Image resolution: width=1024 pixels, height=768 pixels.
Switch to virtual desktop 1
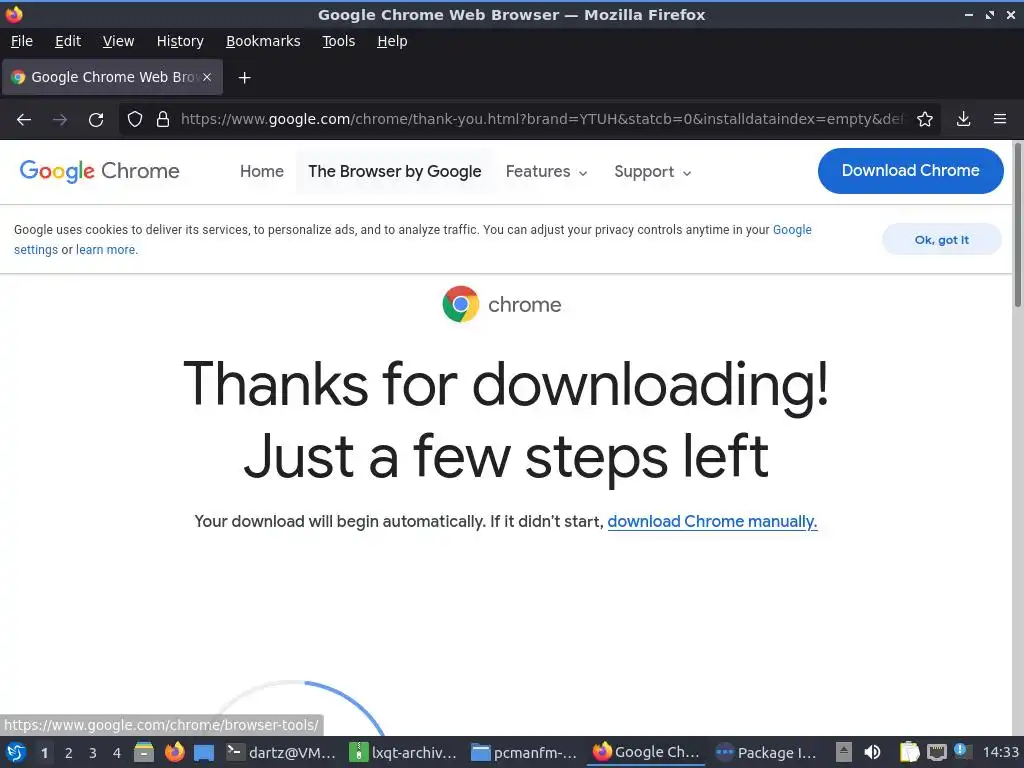tap(44, 752)
